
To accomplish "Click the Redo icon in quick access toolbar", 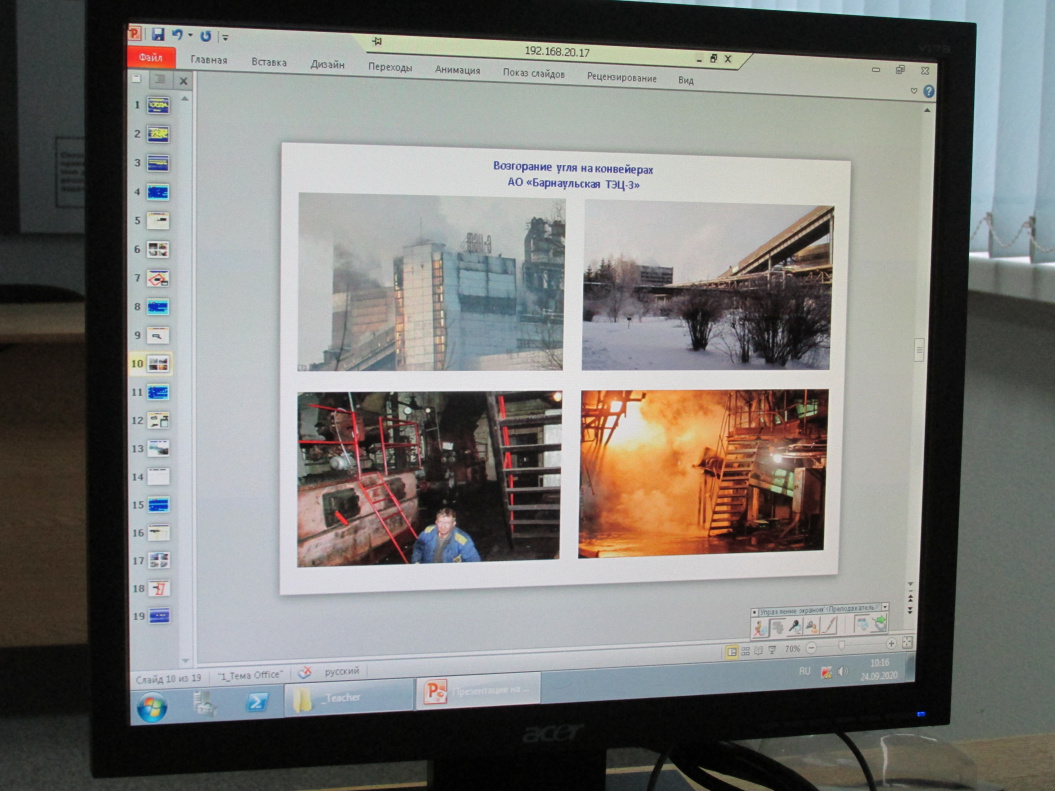I will point(205,36).
